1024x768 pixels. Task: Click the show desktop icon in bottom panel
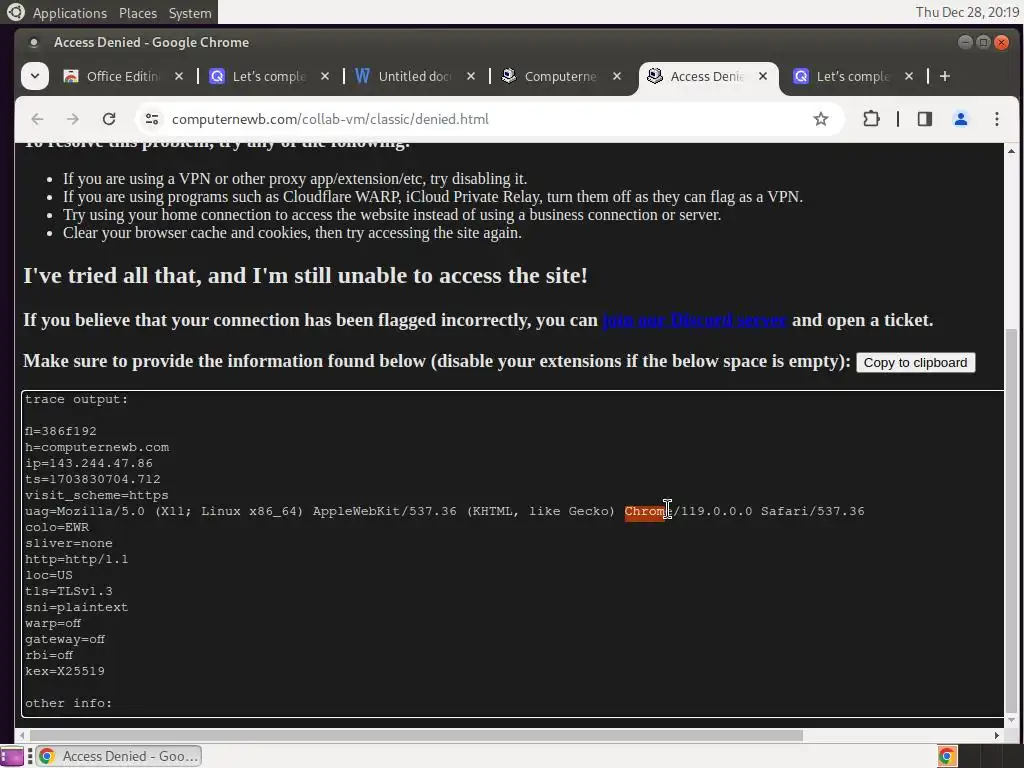(x=12, y=757)
